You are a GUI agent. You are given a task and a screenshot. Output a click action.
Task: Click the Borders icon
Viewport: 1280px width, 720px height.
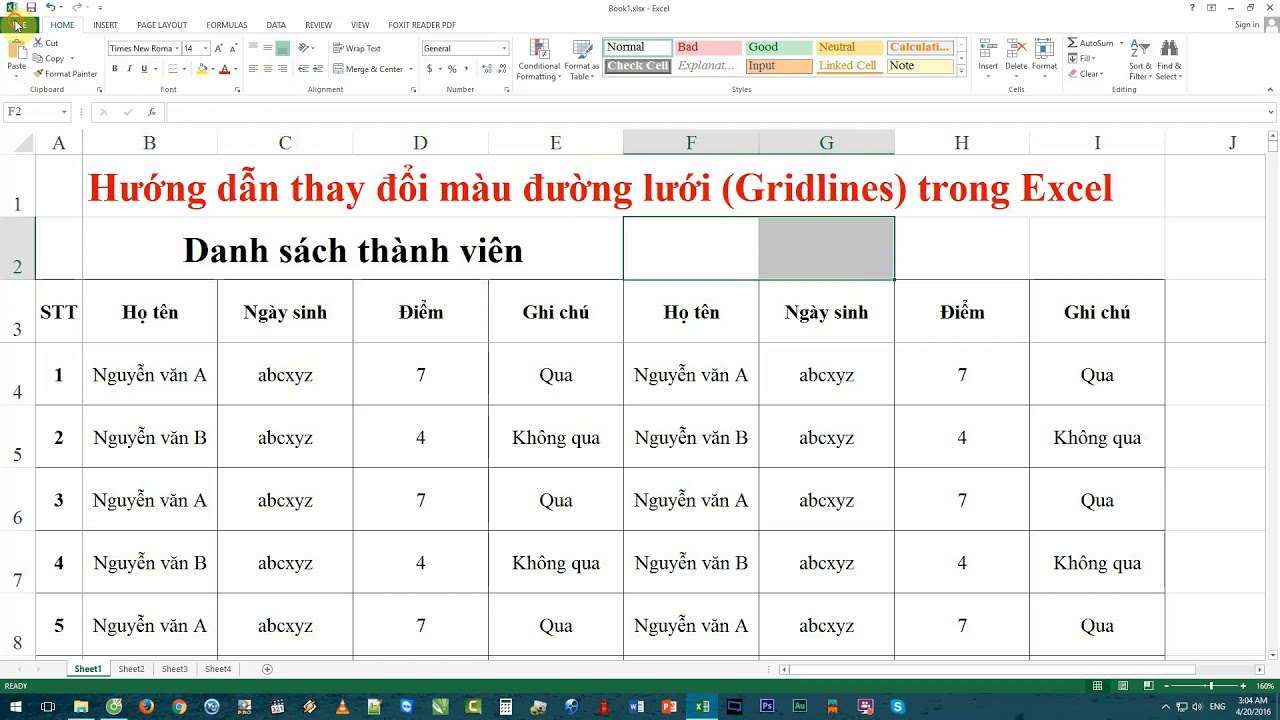[173, 69]
